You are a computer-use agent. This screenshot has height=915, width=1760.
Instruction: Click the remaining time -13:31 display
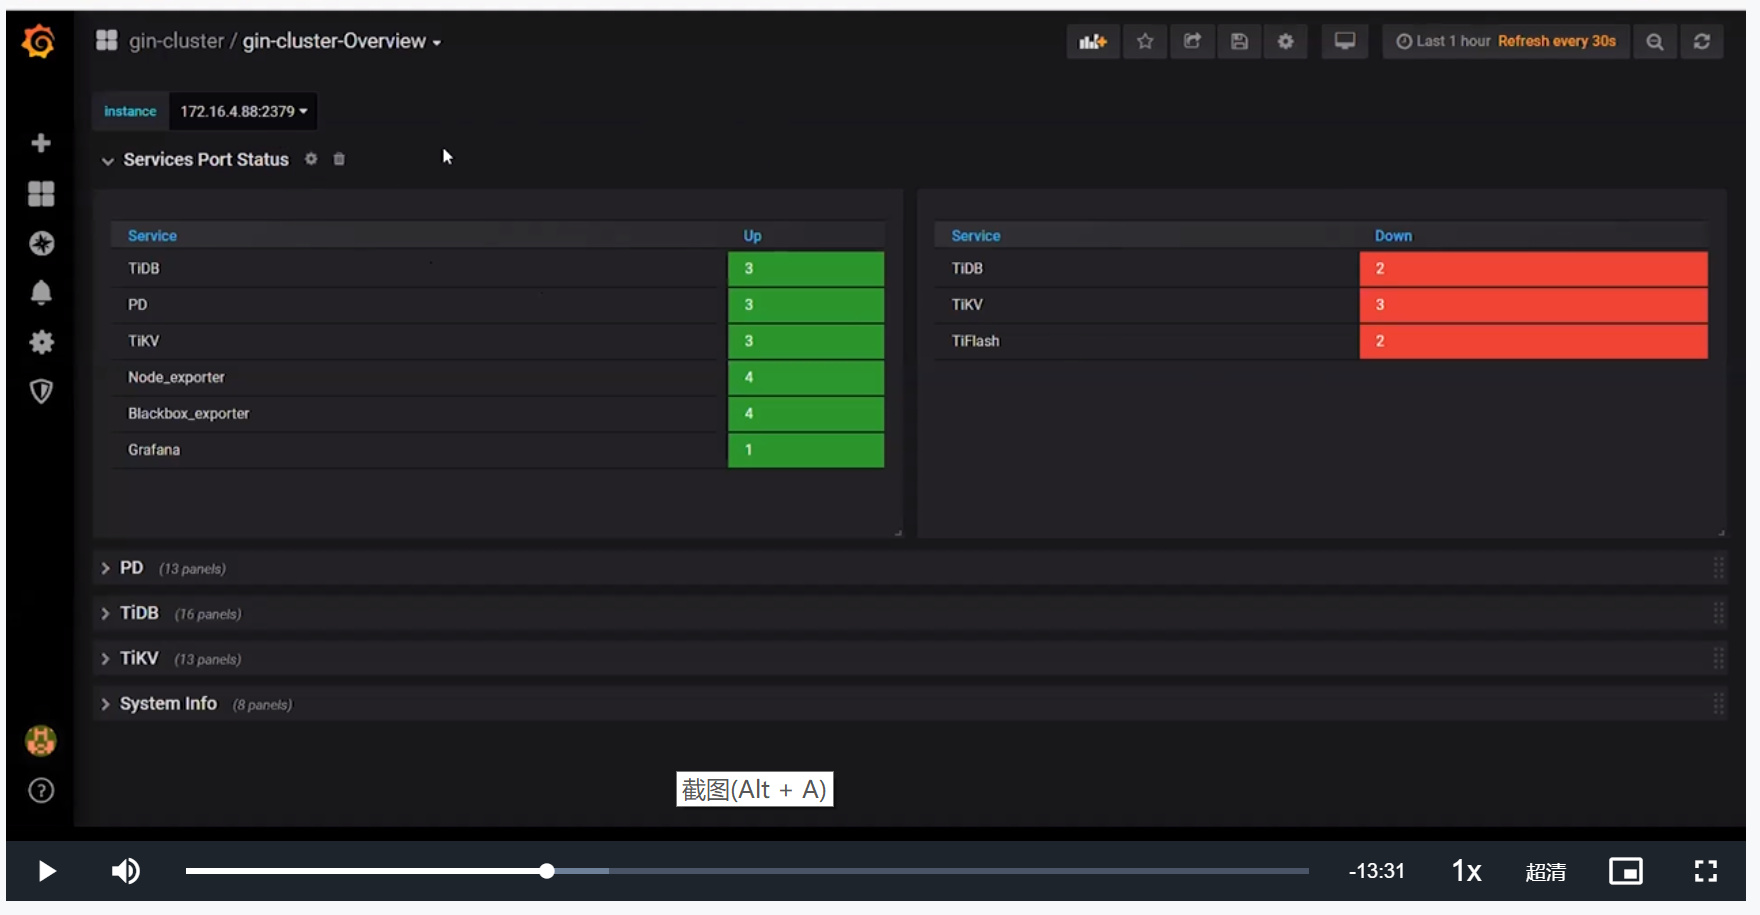tap(1376, 871)
